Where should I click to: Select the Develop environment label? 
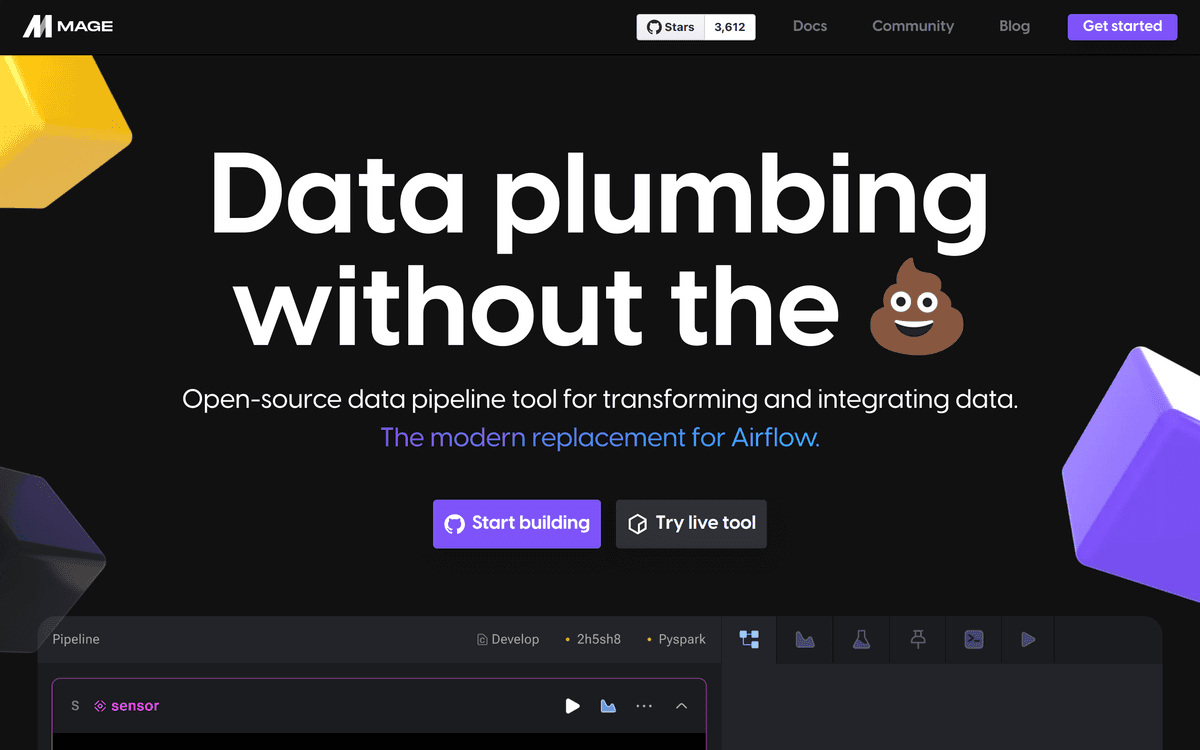point(508,639)
